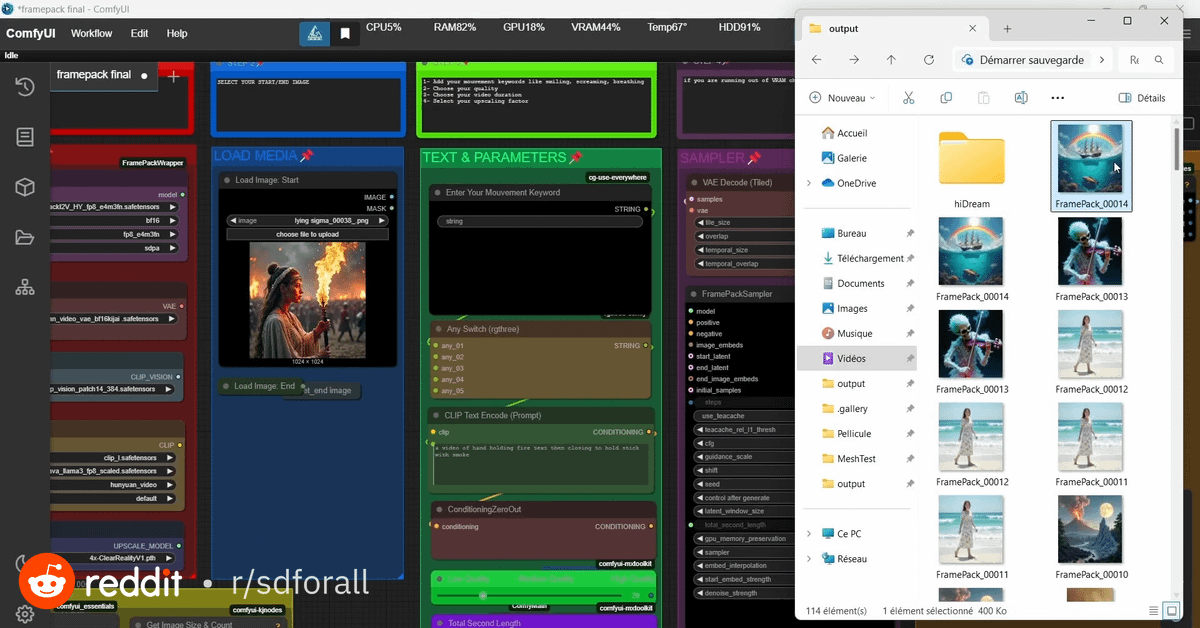Expand the Réseau tree item
Screen dimensions: 1200x628
coord(809,559)
